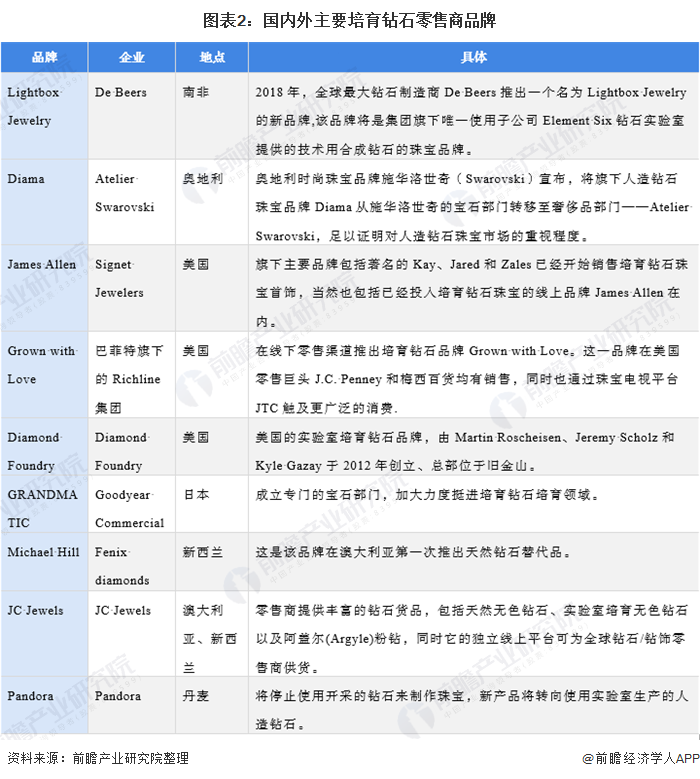Click the description 这是该品牌在澳大利亚第一次
This screenshot has width=700, height=779.
click(473, 562)
